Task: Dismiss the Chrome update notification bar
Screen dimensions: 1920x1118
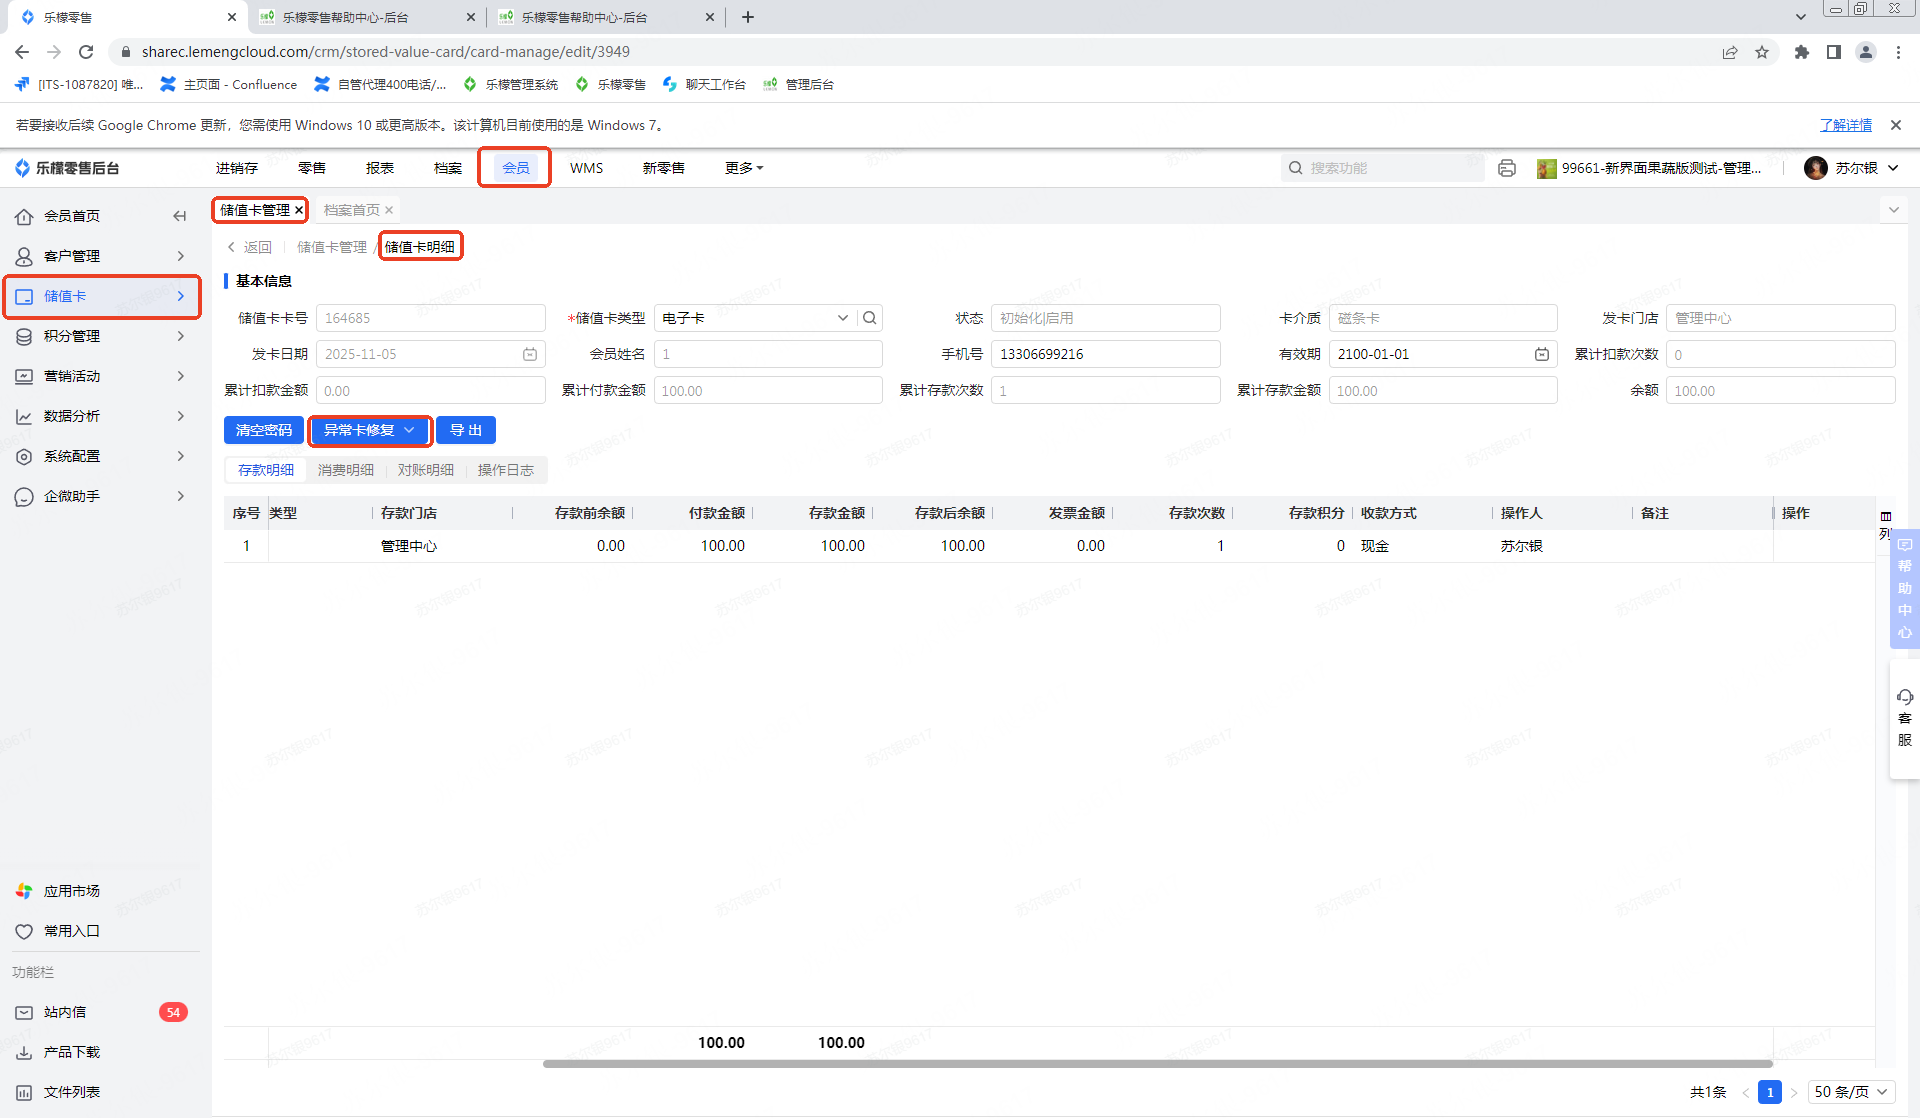Action: [1895, 125]
